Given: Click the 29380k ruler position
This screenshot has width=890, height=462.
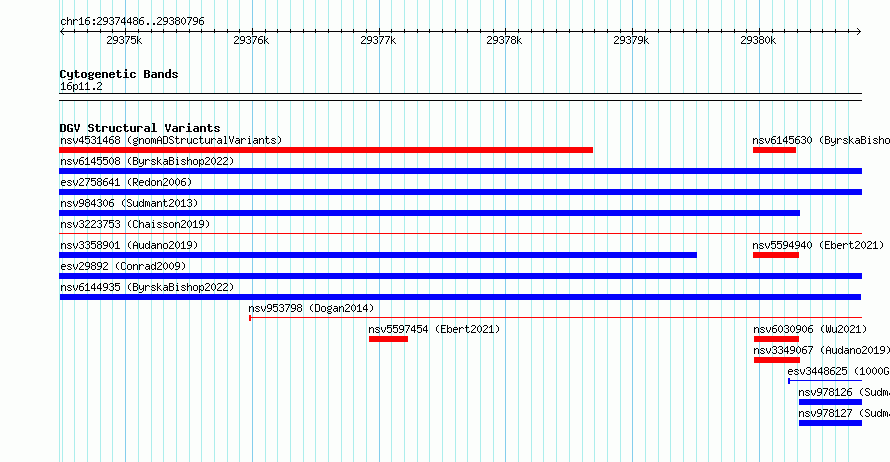Looking at the screenshot, I should tap(758, 40).
